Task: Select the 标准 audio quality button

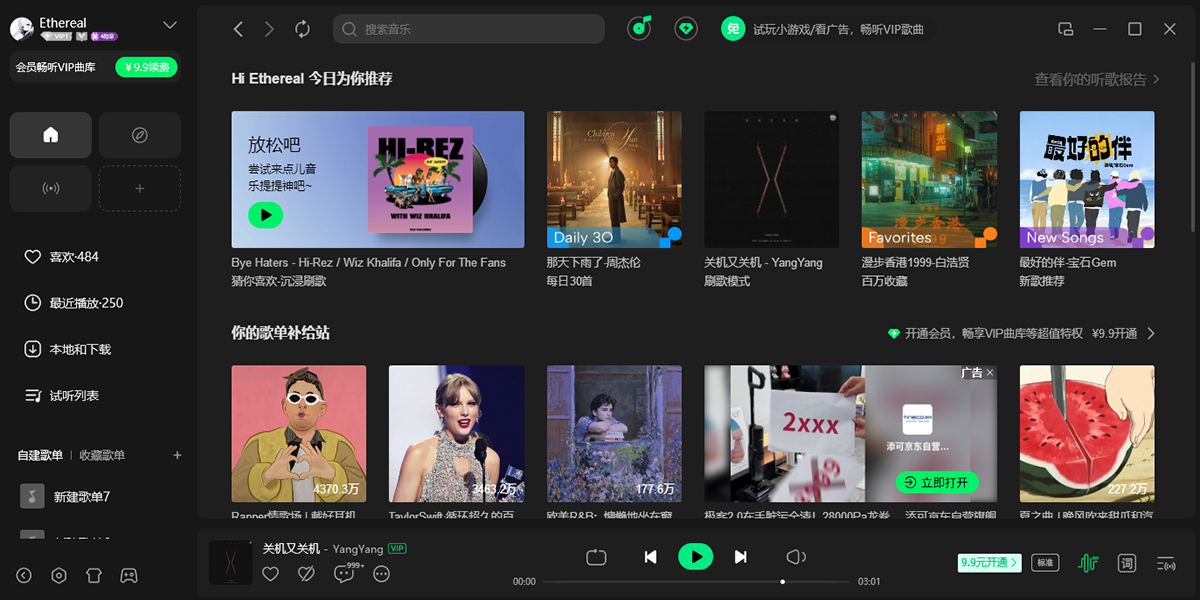Action: click(x=1045, y=563)
